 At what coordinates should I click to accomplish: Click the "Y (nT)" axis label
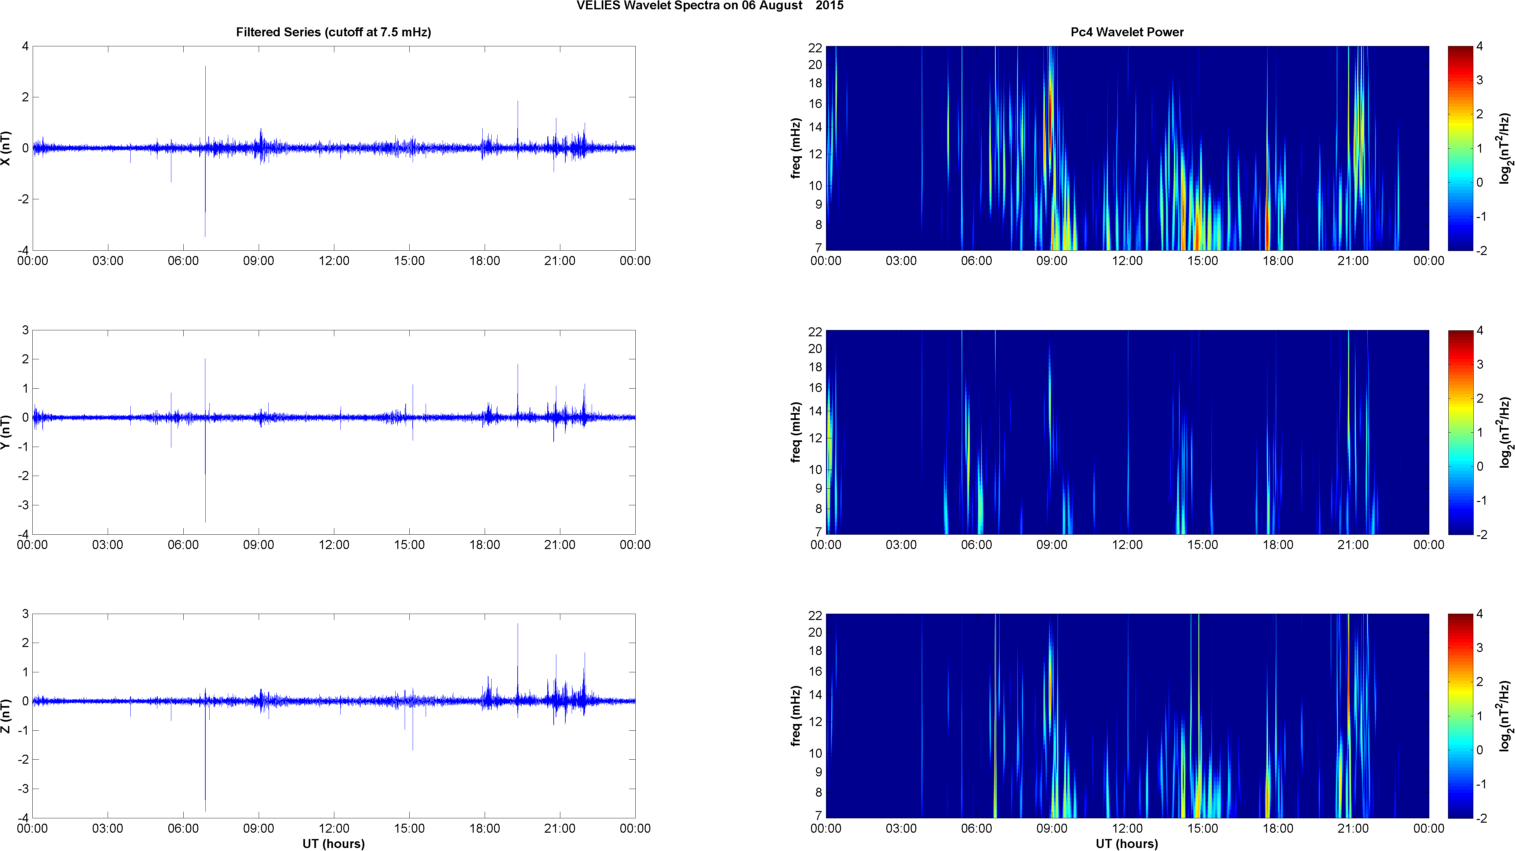tap(7, 432)
